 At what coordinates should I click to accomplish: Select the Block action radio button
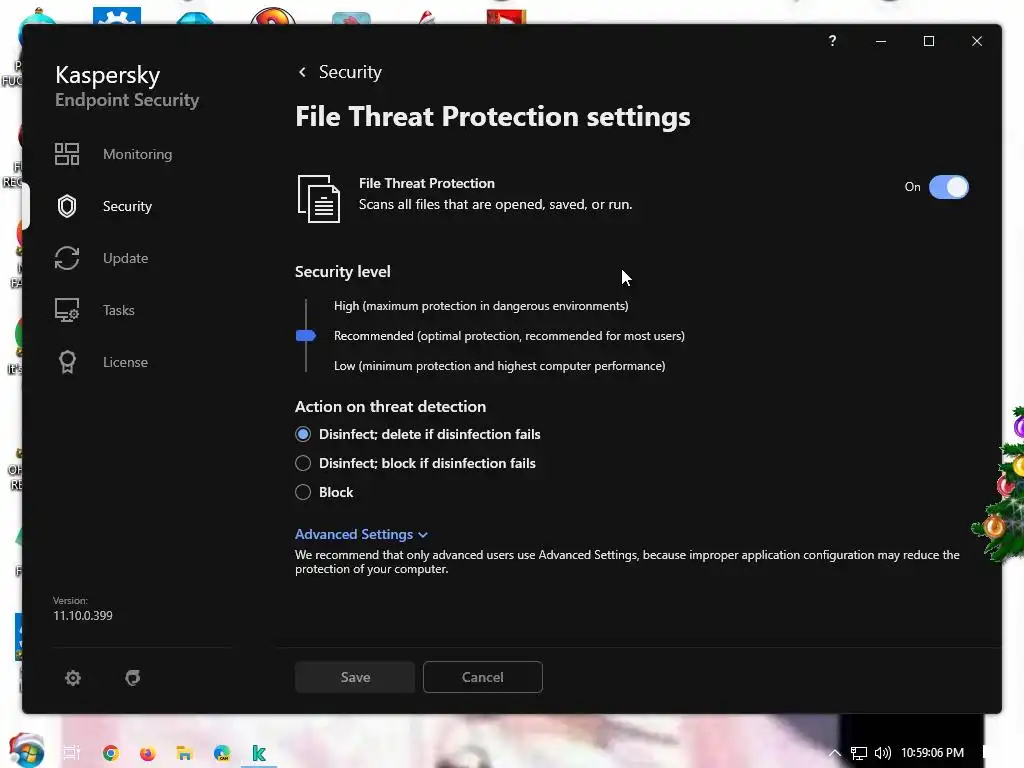303,492
